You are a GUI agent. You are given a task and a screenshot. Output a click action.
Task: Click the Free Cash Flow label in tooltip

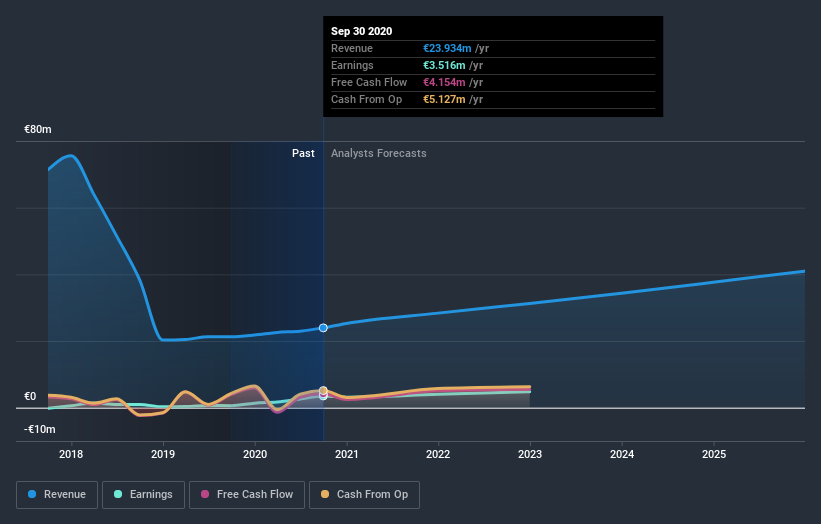[x=369, y=82]
